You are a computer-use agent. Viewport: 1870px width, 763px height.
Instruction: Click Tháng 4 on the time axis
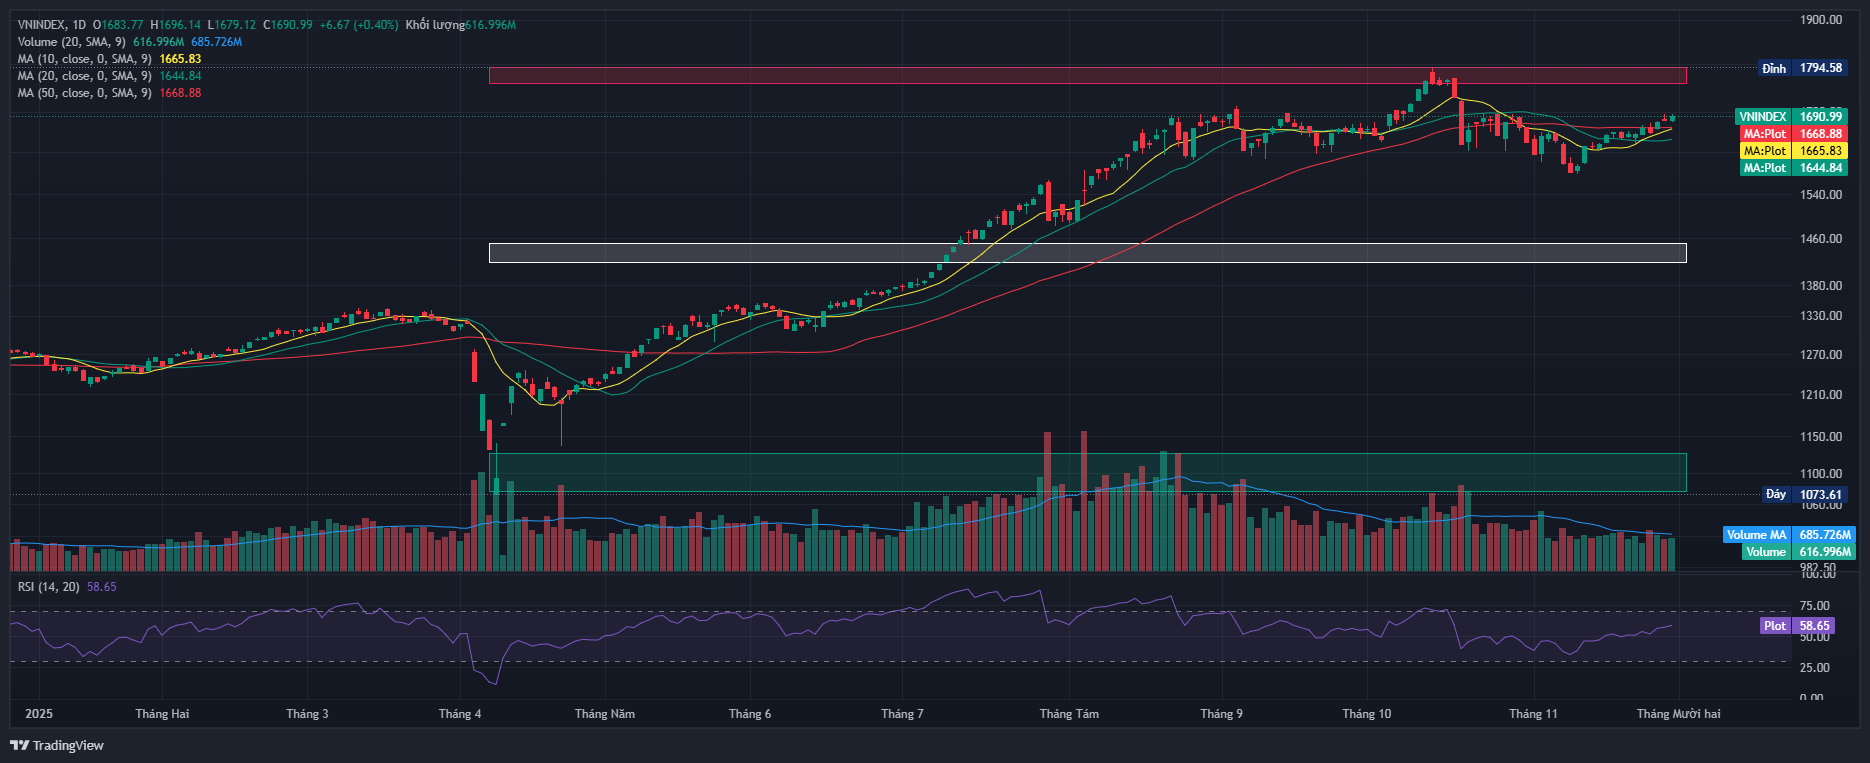click(x=459, y=714)
